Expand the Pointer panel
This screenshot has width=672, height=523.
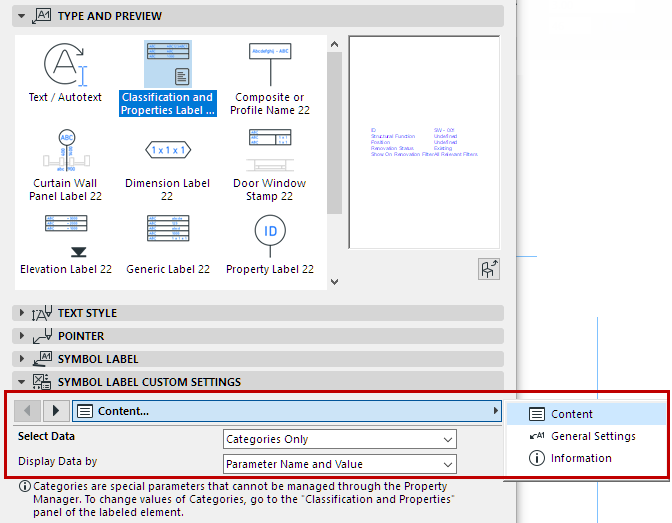[21, 336]
